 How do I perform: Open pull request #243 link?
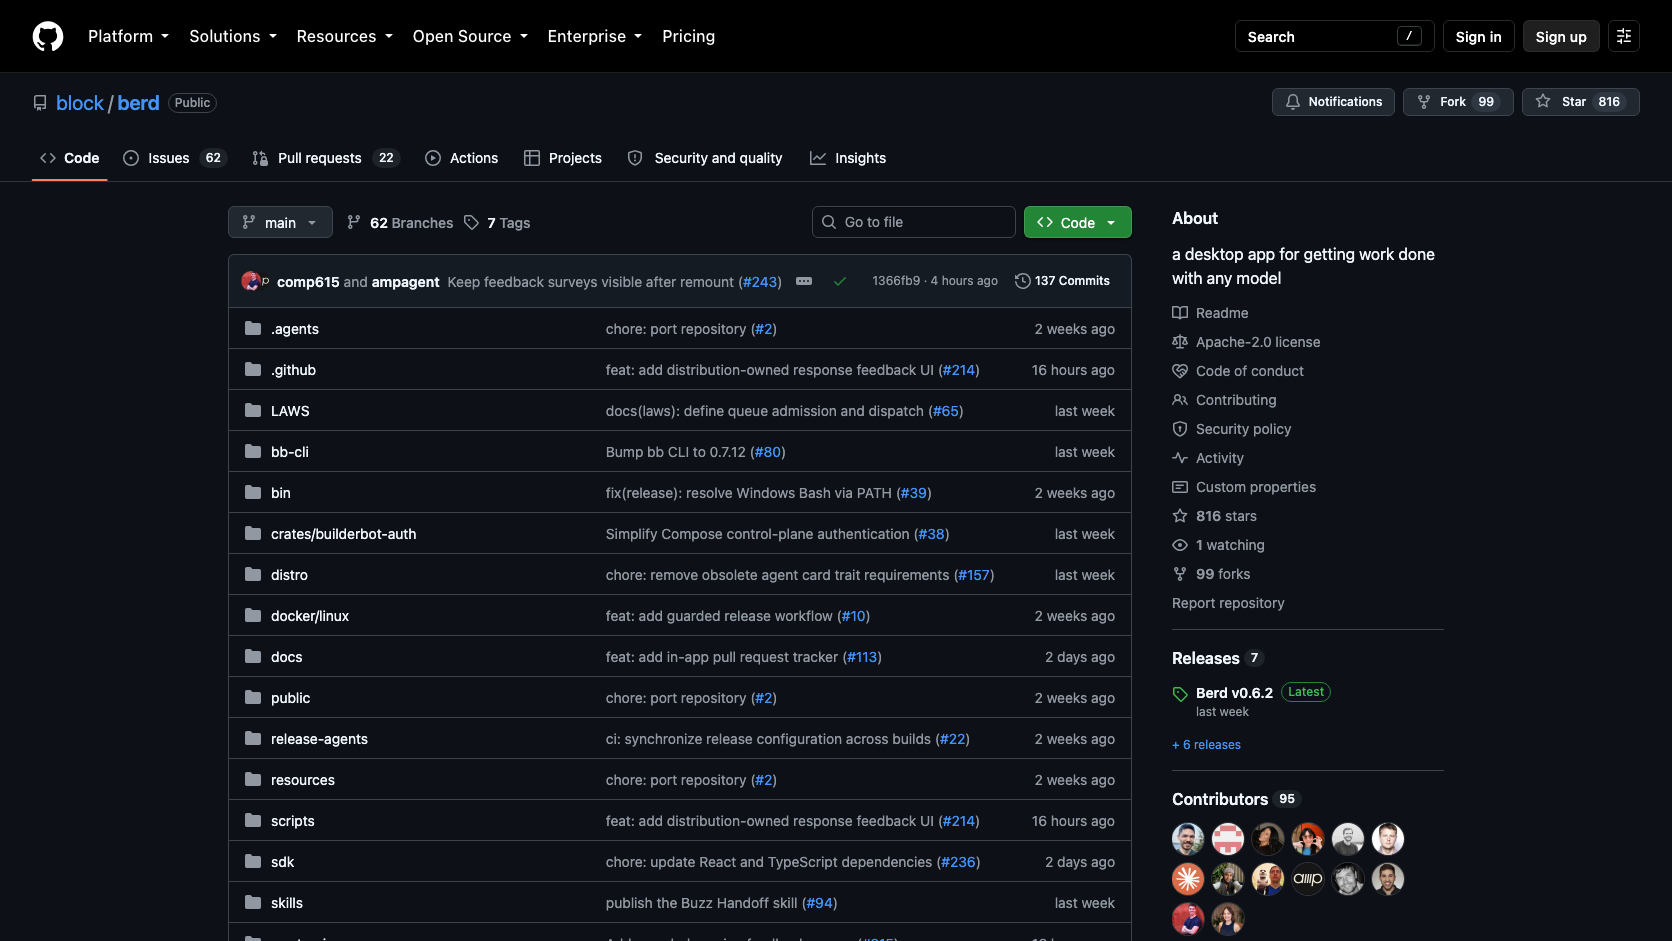[x=760, y=282]
